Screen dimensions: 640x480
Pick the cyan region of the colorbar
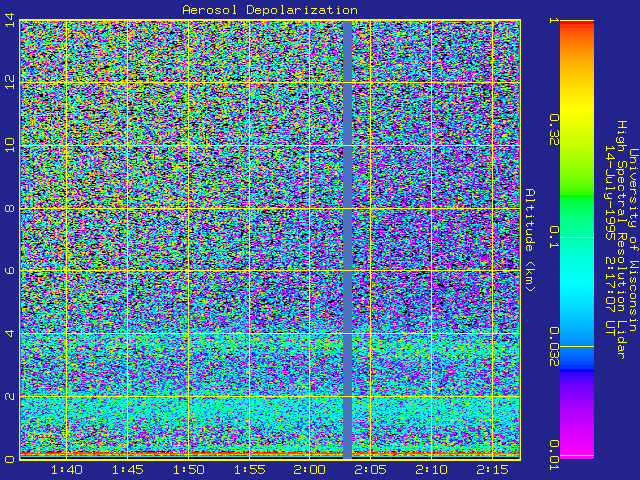click(x=577, y=286)
